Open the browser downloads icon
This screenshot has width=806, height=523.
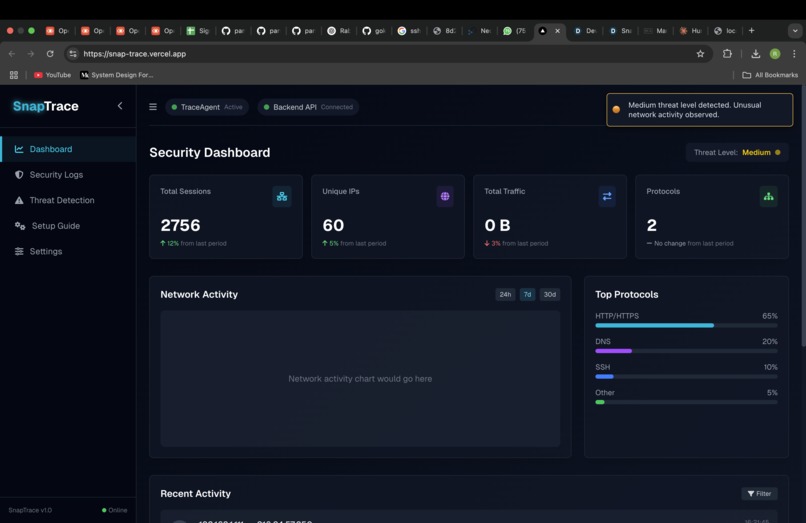pyautogui.click(x=755, y=53)
